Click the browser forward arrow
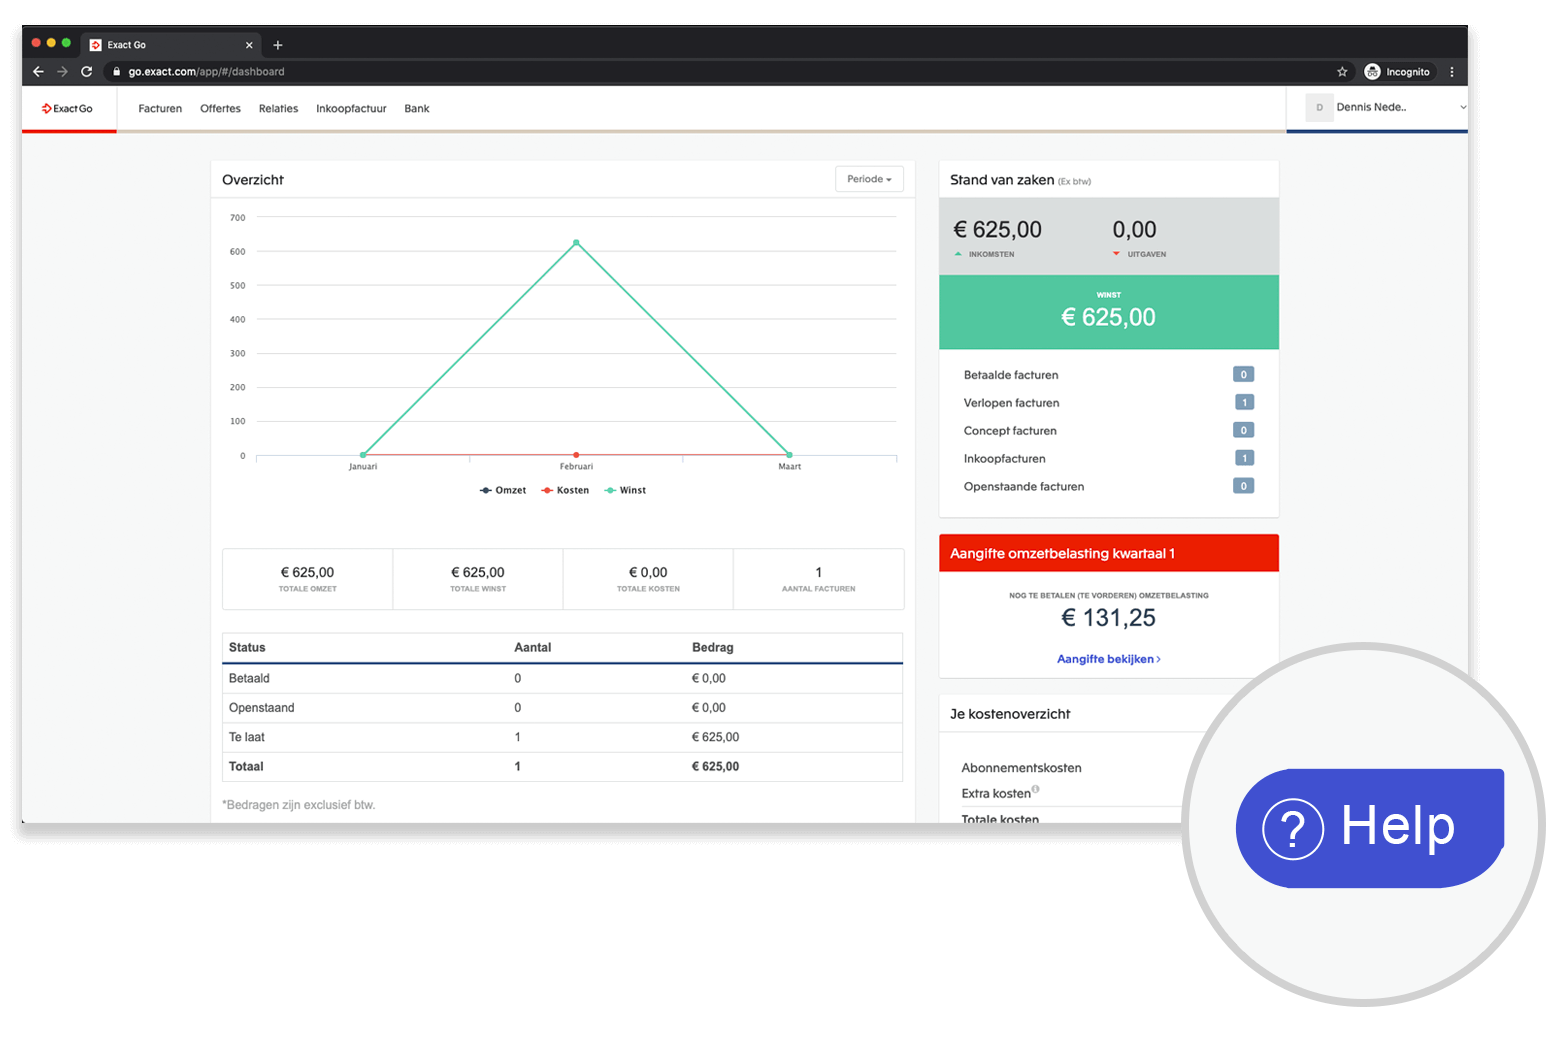 pyautogui.click(x=62, y=72)
